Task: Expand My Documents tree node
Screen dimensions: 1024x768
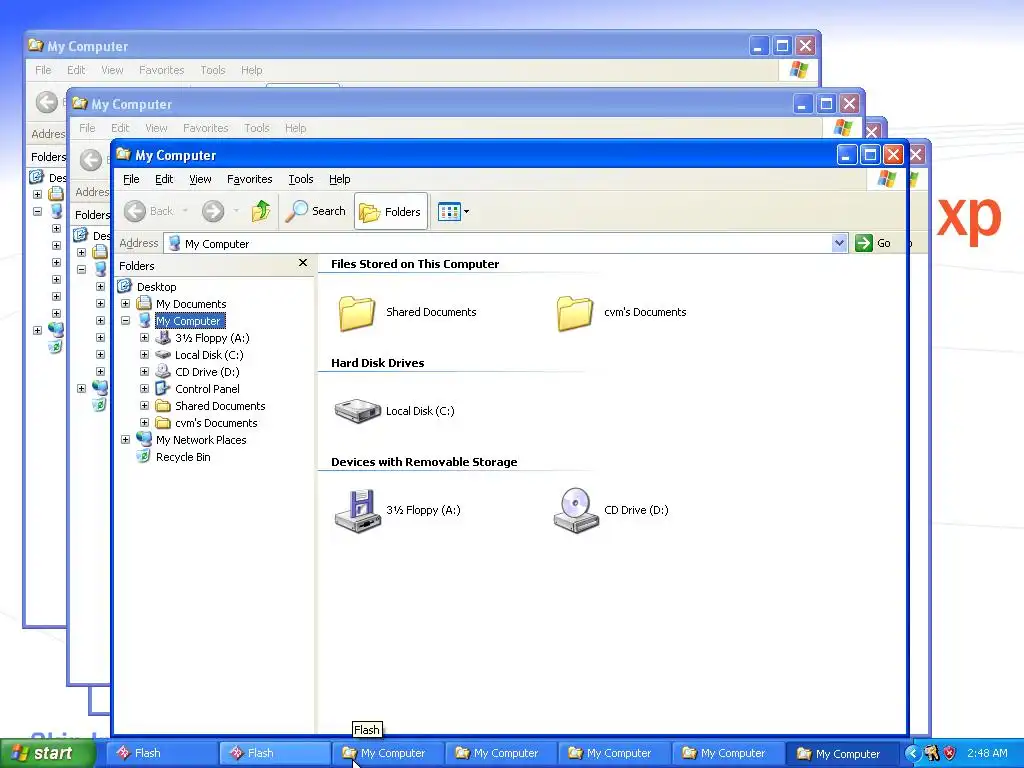Action: click(x=125, y=304)
